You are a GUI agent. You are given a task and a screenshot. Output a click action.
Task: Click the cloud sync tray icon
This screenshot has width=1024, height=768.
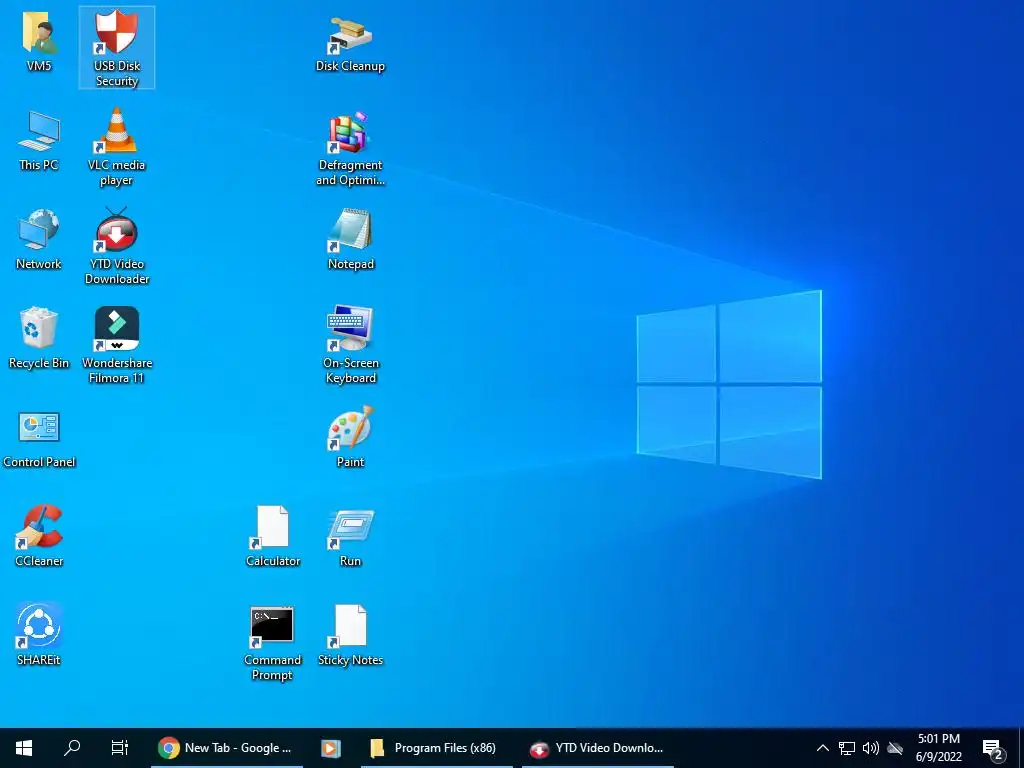(895, 748)
